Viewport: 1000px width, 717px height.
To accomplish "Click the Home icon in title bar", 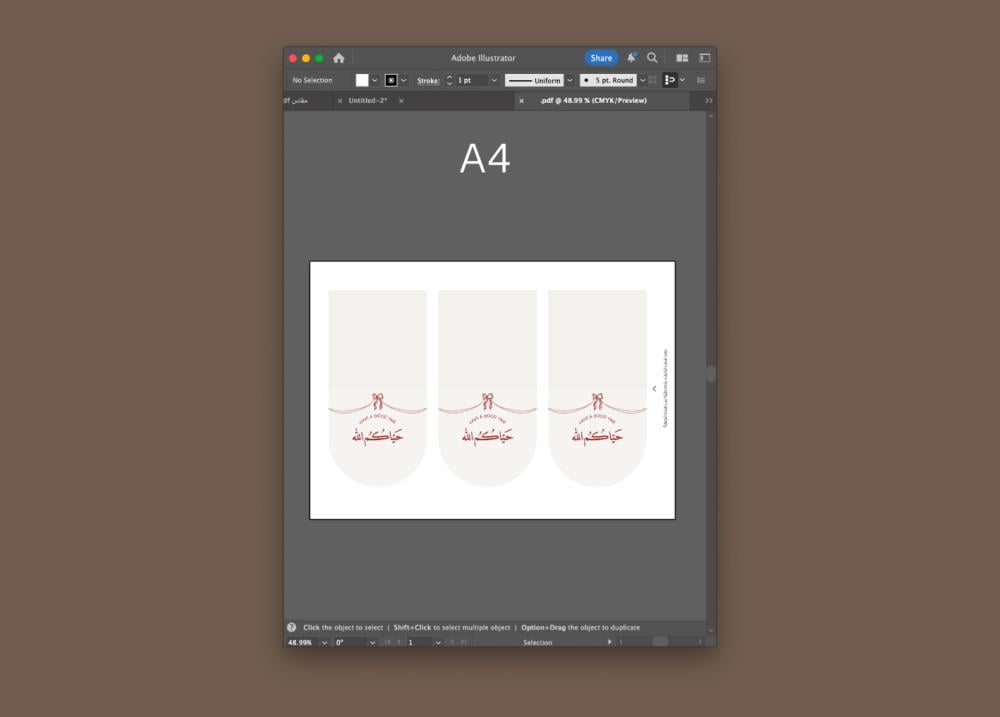I will [x=339, y=58].
